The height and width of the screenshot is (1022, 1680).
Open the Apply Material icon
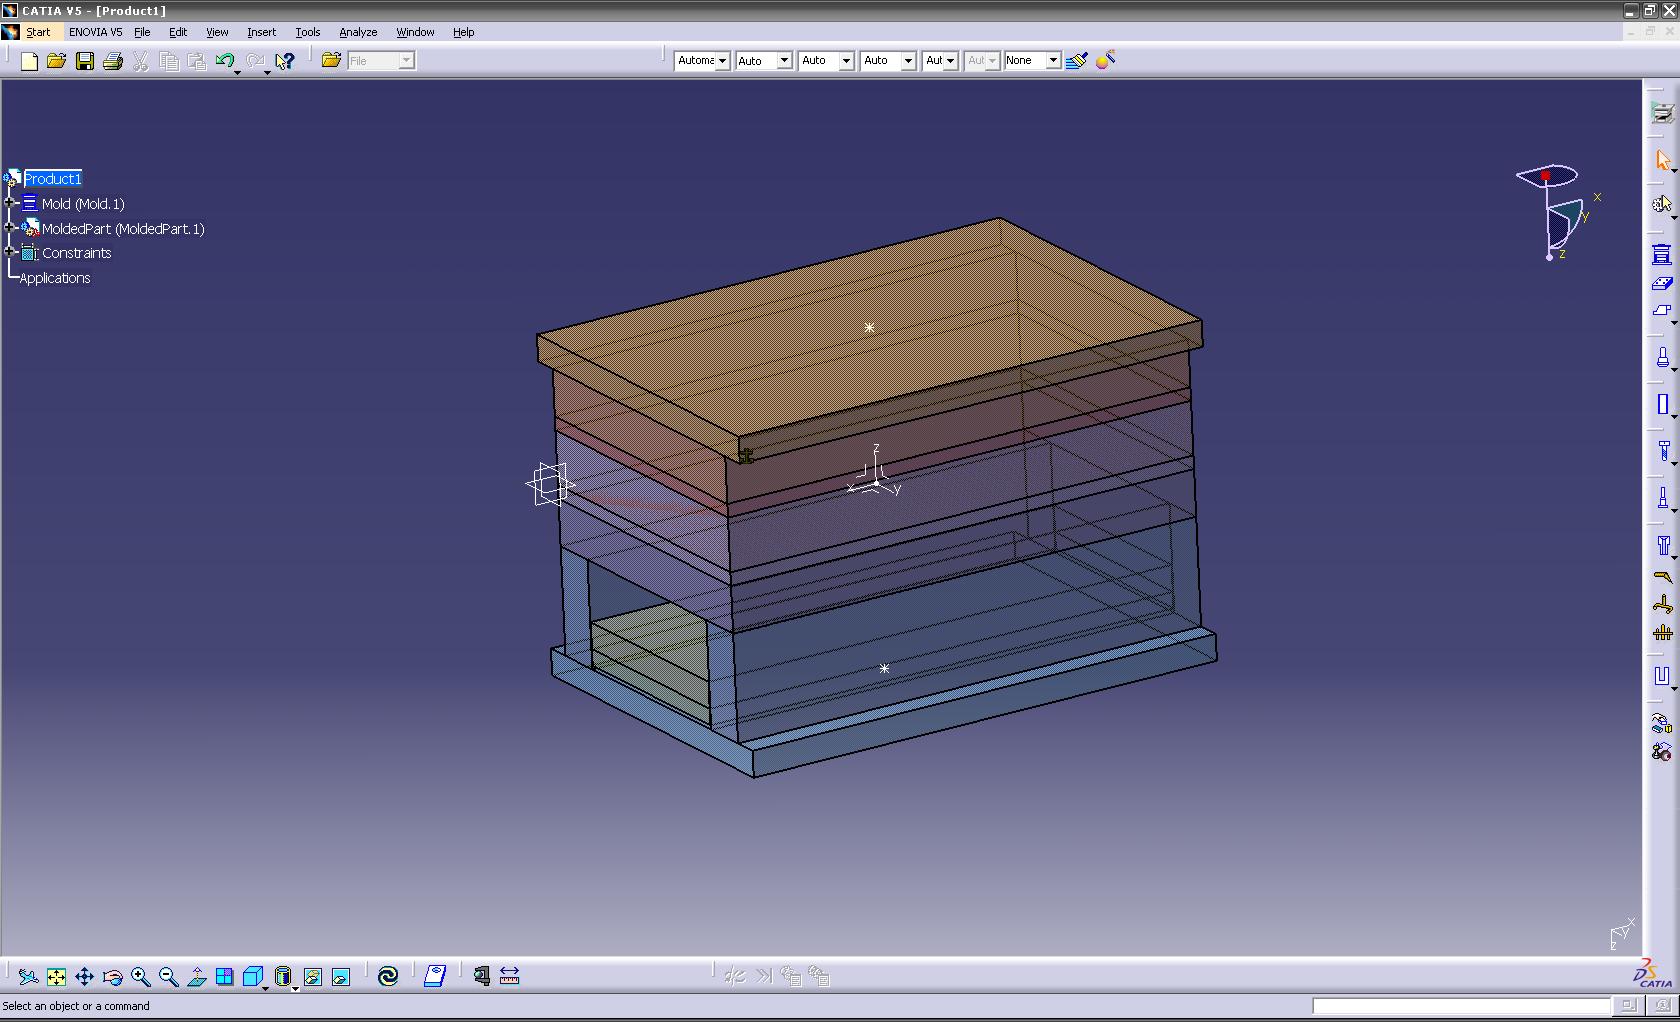1105,61
